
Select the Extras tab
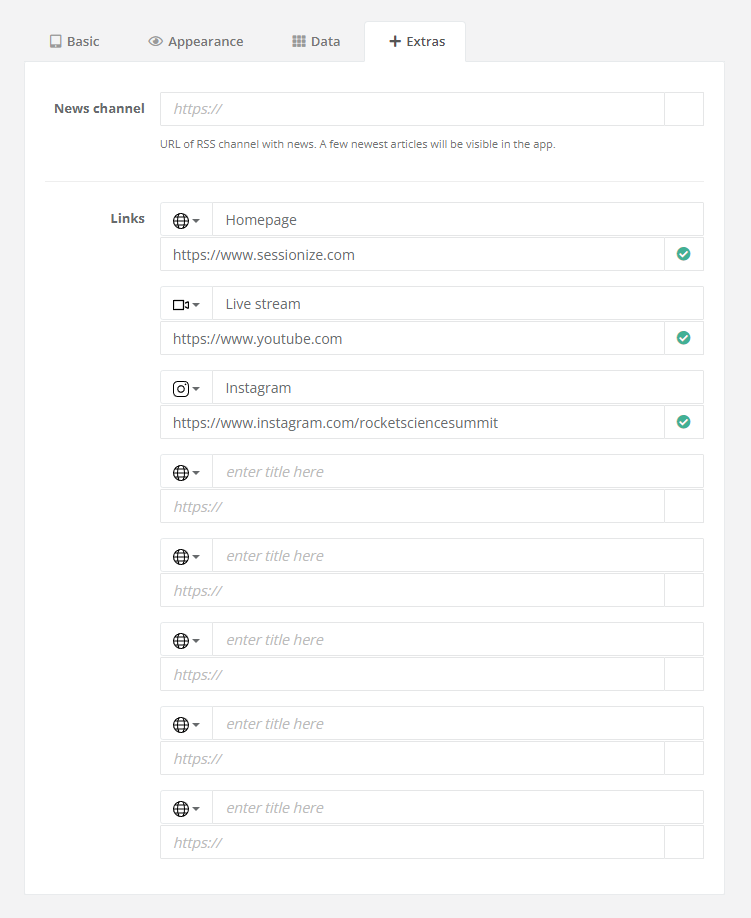(x=417, y=42)
